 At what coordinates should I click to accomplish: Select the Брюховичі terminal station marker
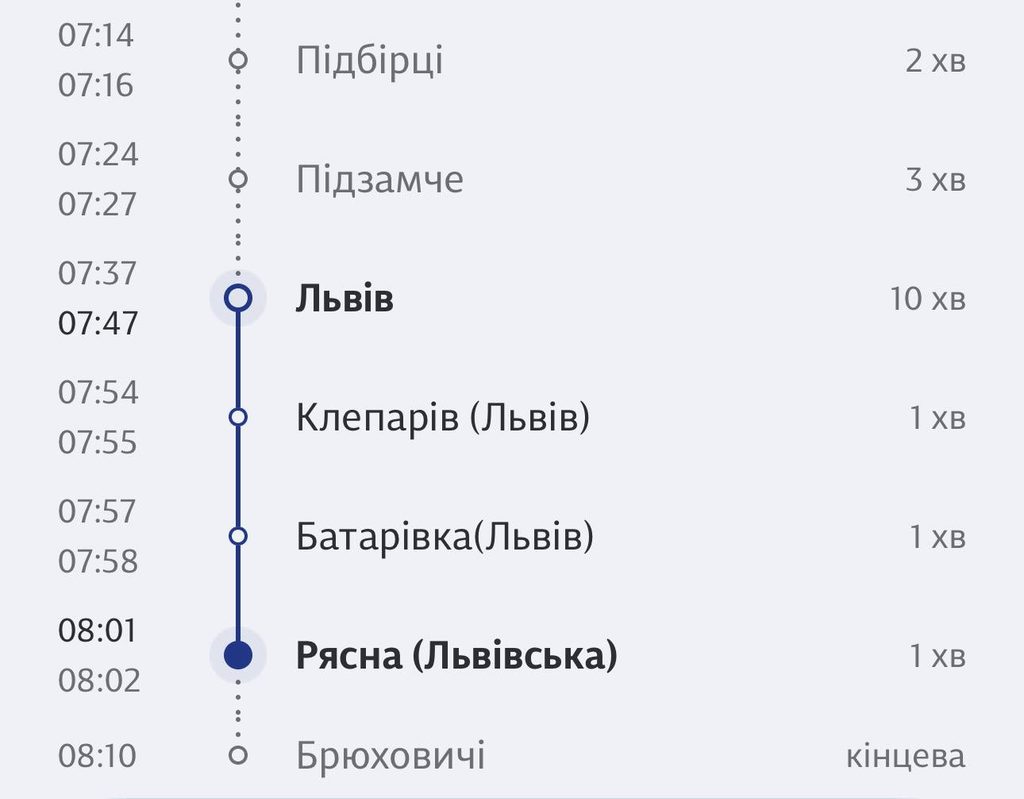(x=238, y=755)
